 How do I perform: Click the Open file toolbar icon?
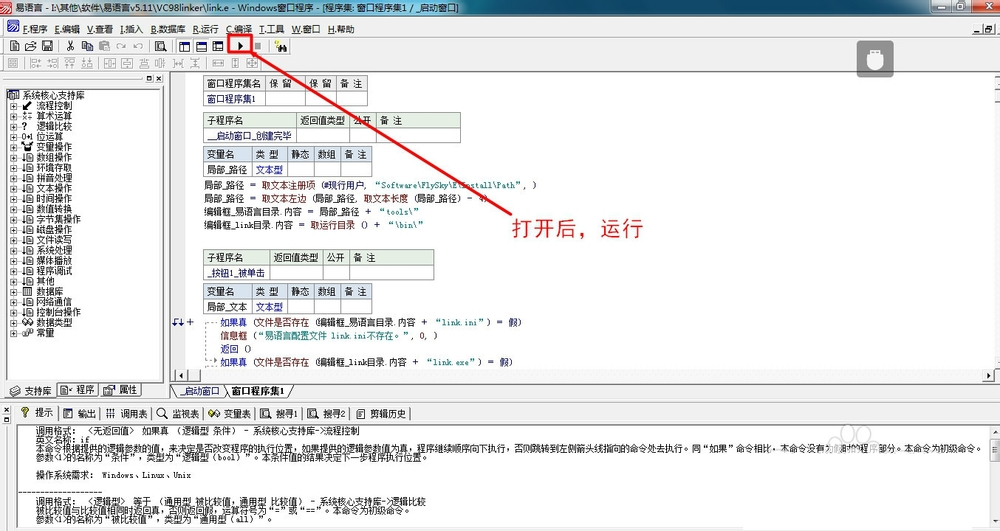tap(30, 46)
